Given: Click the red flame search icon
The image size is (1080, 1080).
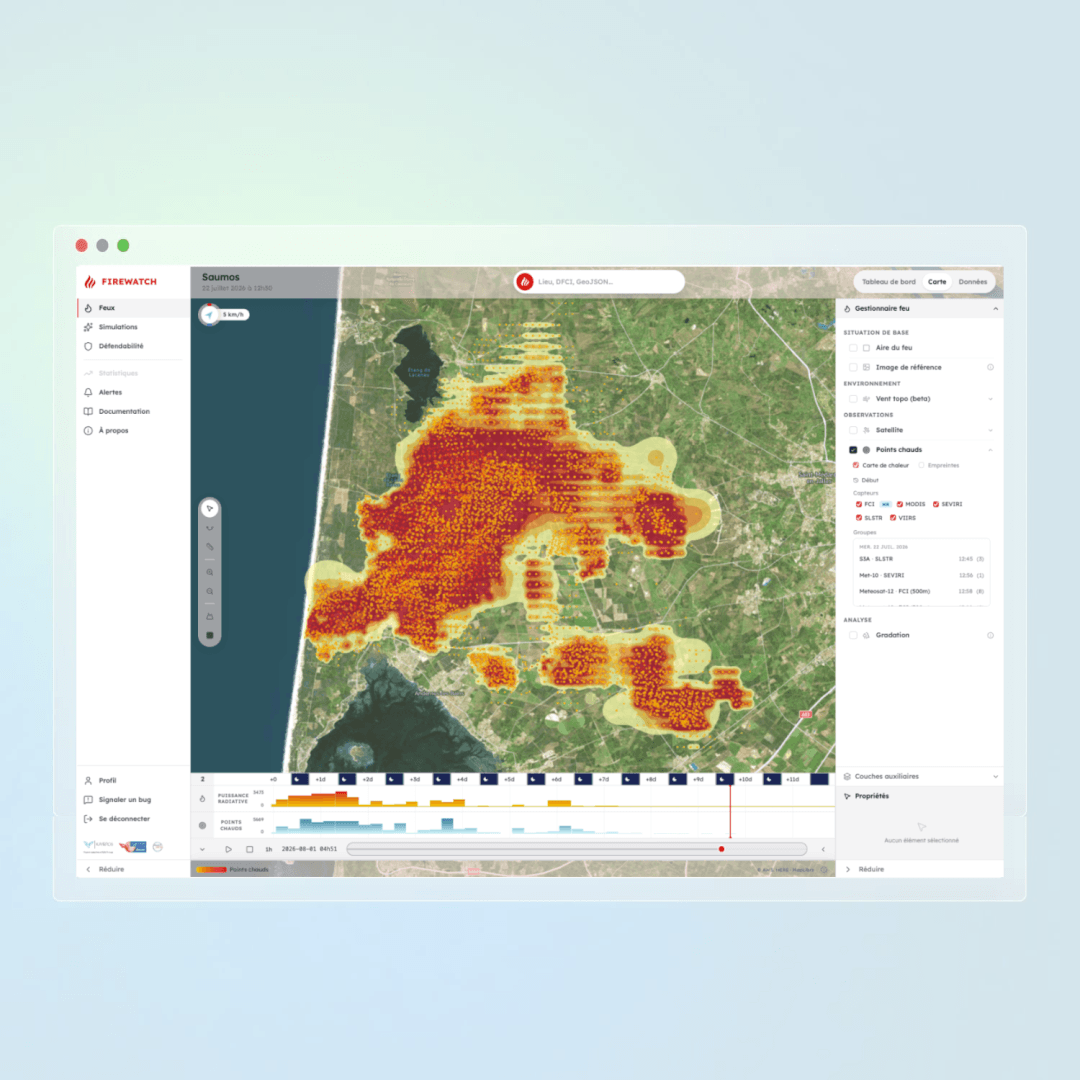Looking at the screenshot, I should (x=526, y=282).
